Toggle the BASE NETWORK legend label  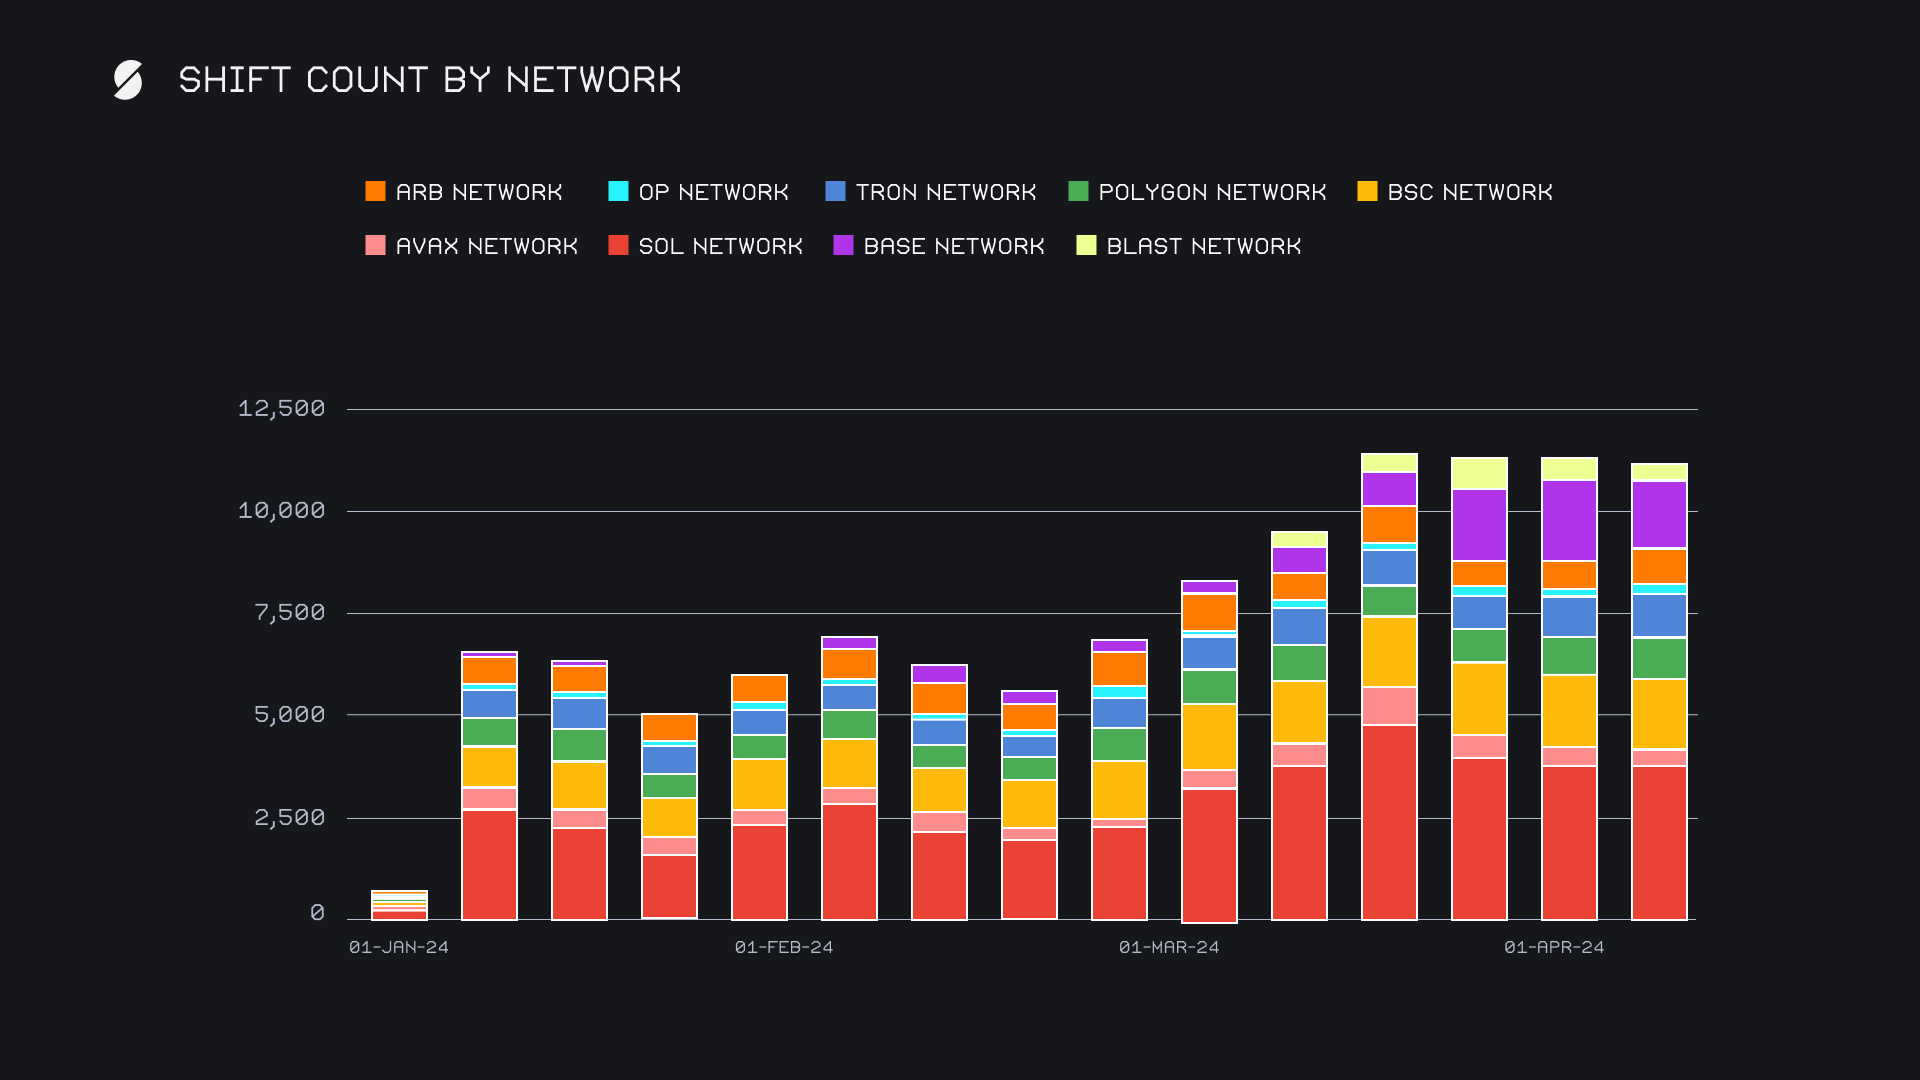point(953,246)
